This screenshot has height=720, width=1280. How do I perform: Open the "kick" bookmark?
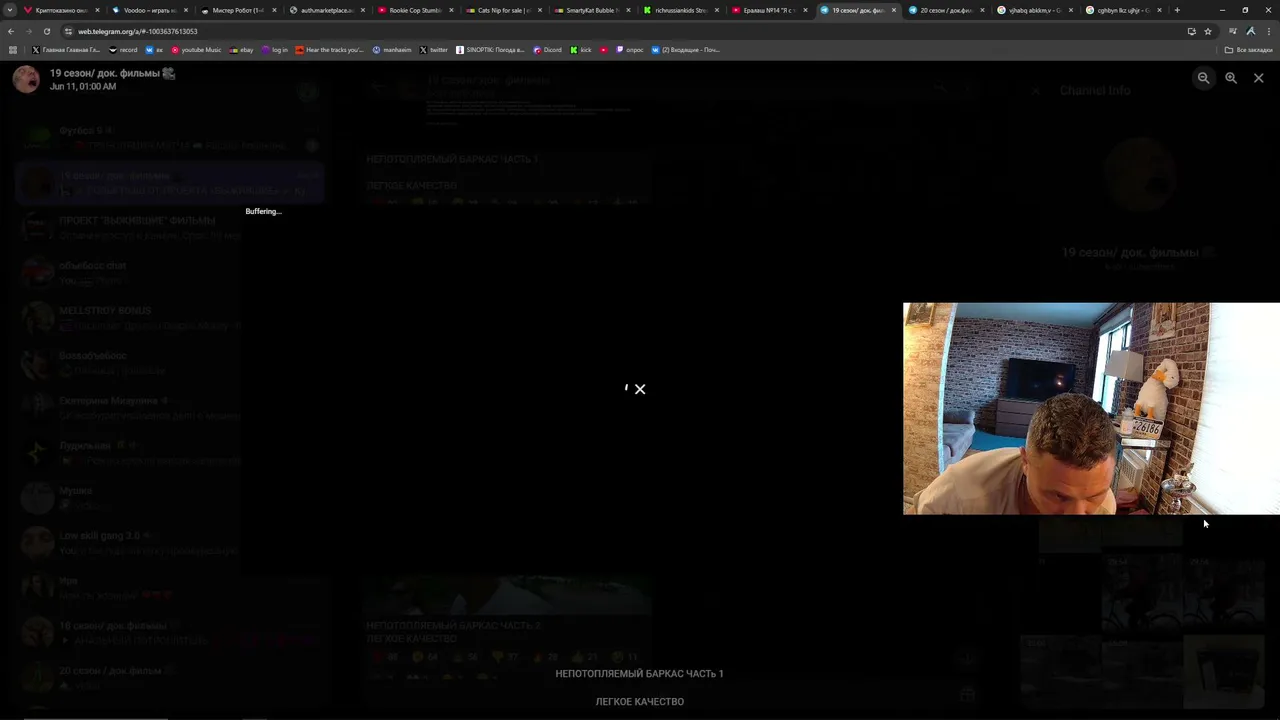582,50
